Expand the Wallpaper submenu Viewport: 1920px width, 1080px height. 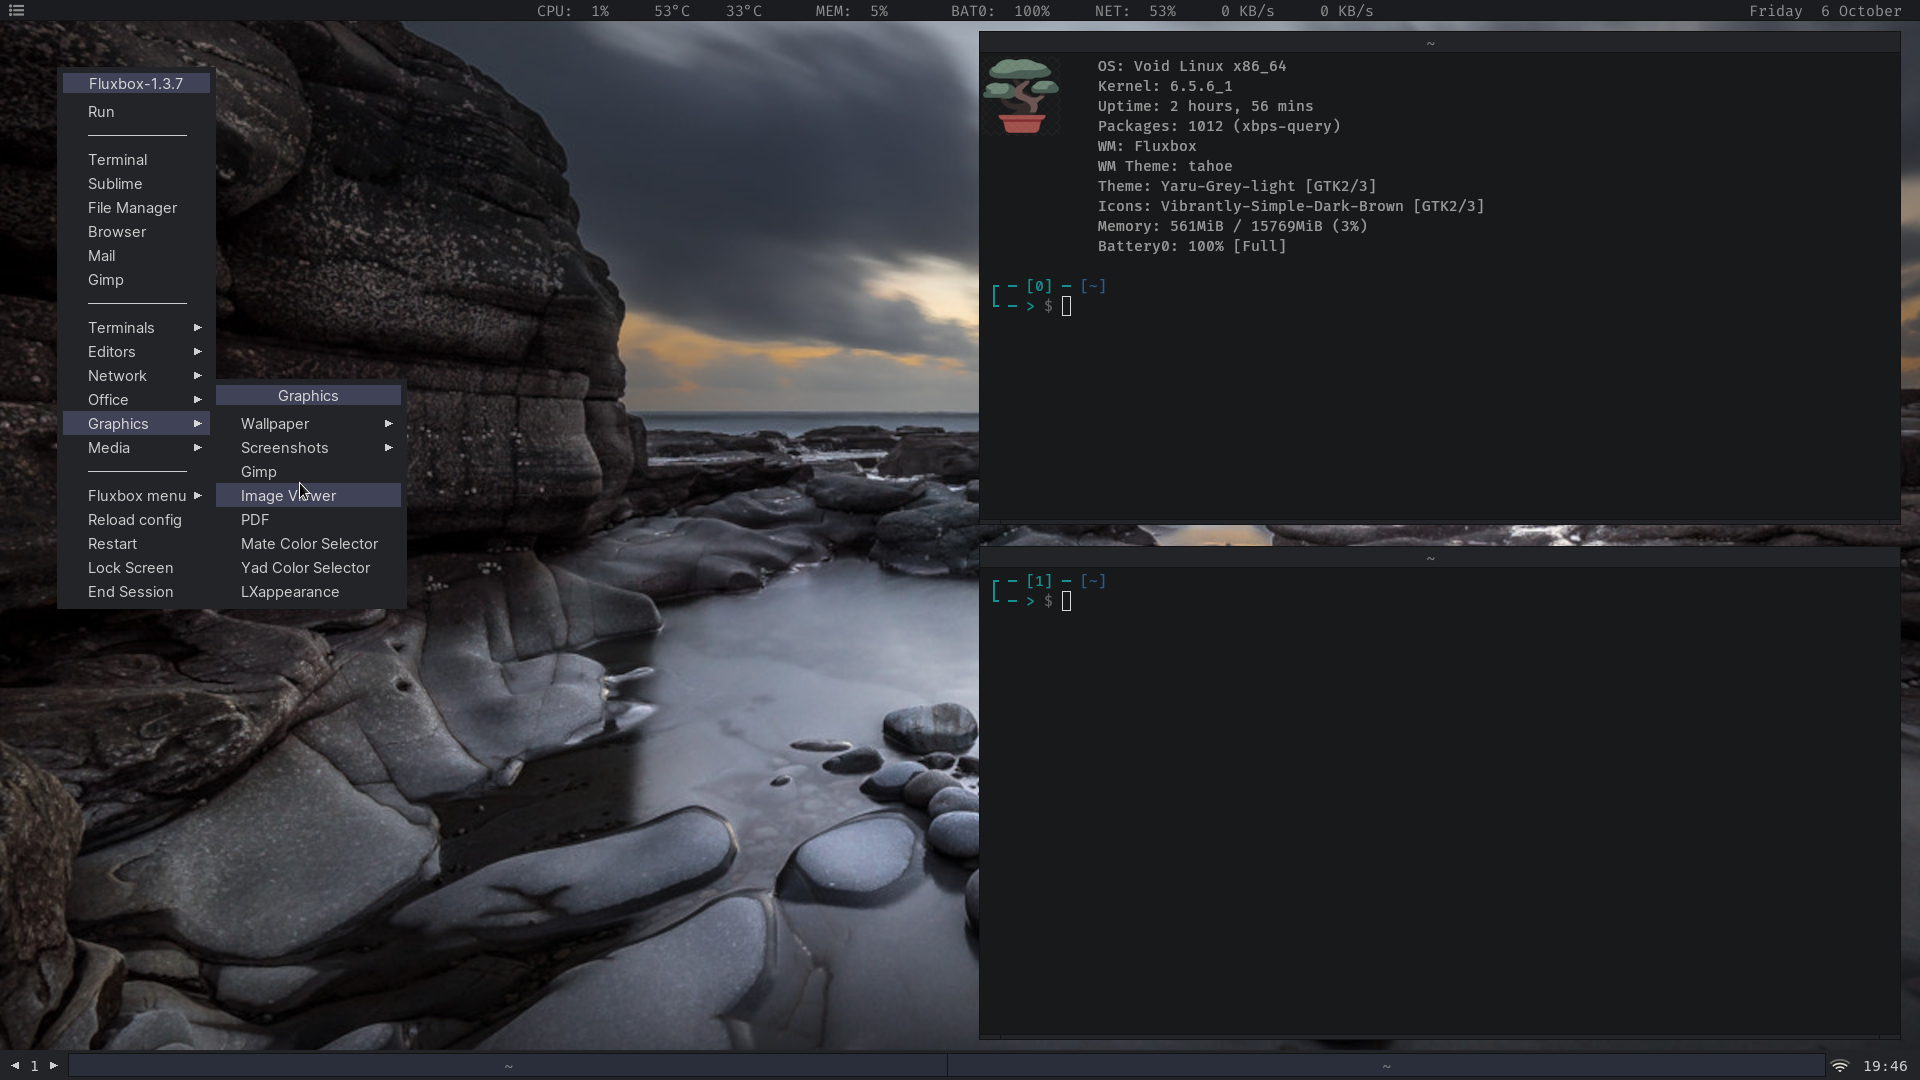click(308, 424)
